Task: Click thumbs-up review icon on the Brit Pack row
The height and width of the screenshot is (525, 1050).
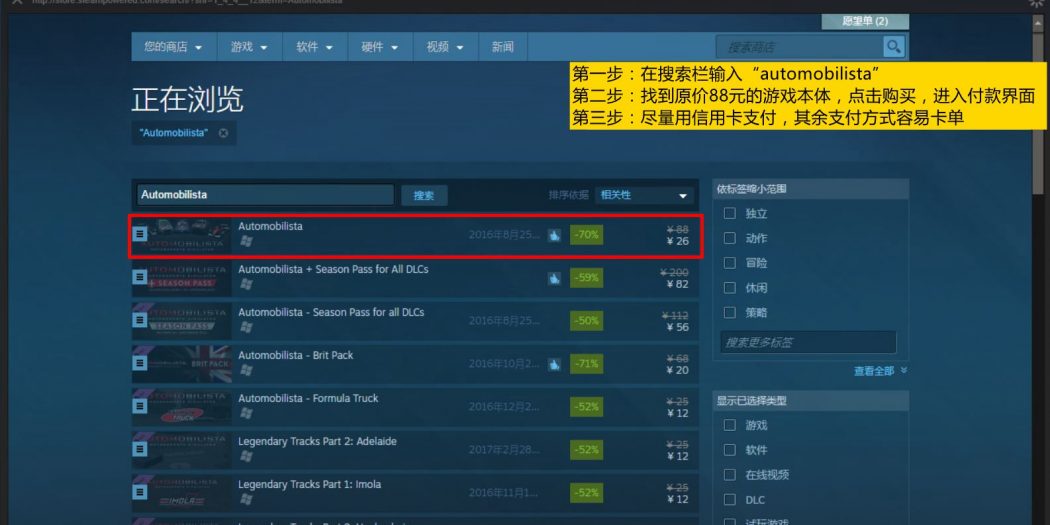Action: (x=554, y=364)
